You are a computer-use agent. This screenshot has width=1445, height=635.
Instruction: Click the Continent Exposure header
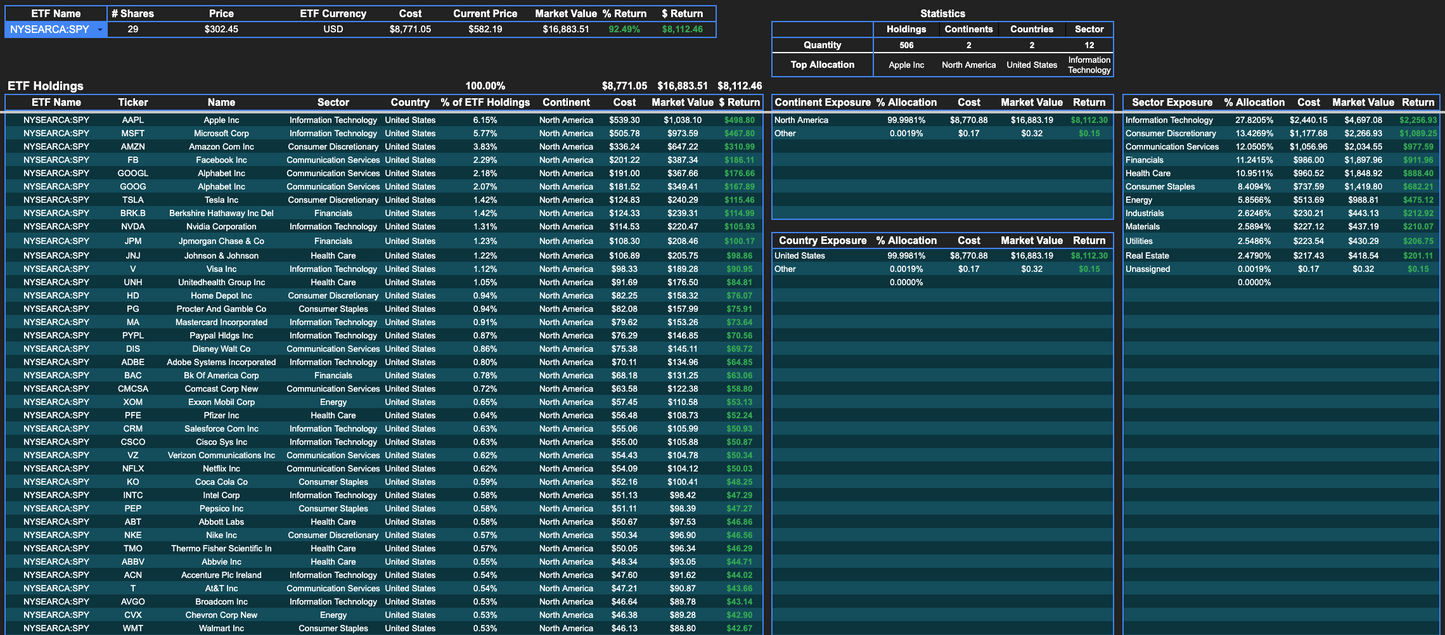point(822,102)
